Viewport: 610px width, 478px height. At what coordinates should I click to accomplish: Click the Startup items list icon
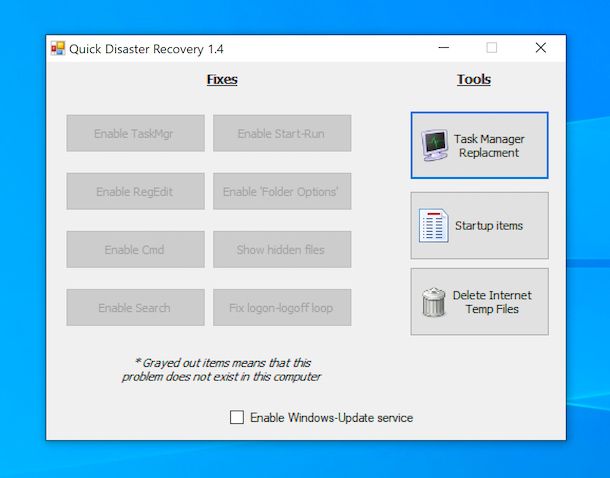434,226
